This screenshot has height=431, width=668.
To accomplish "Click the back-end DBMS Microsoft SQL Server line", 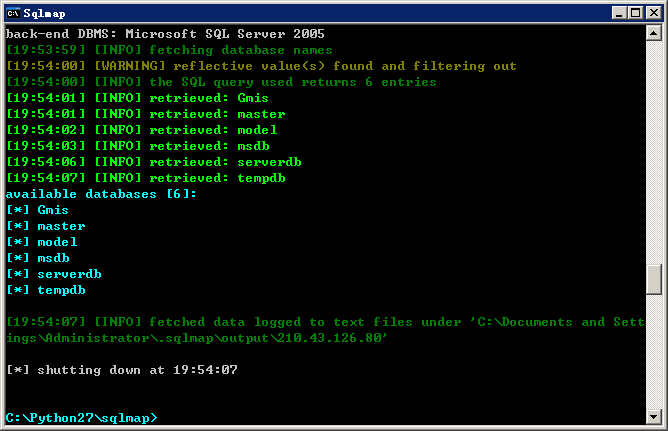I will click(165, 34).
